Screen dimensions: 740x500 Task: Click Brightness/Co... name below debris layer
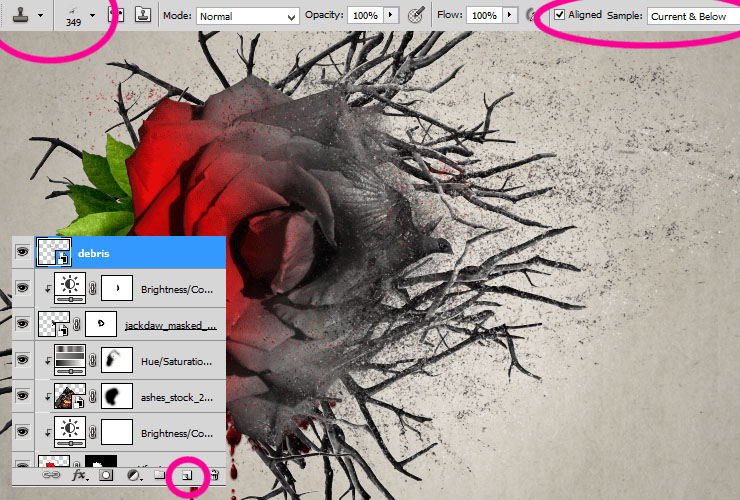(x=177, y=289)
